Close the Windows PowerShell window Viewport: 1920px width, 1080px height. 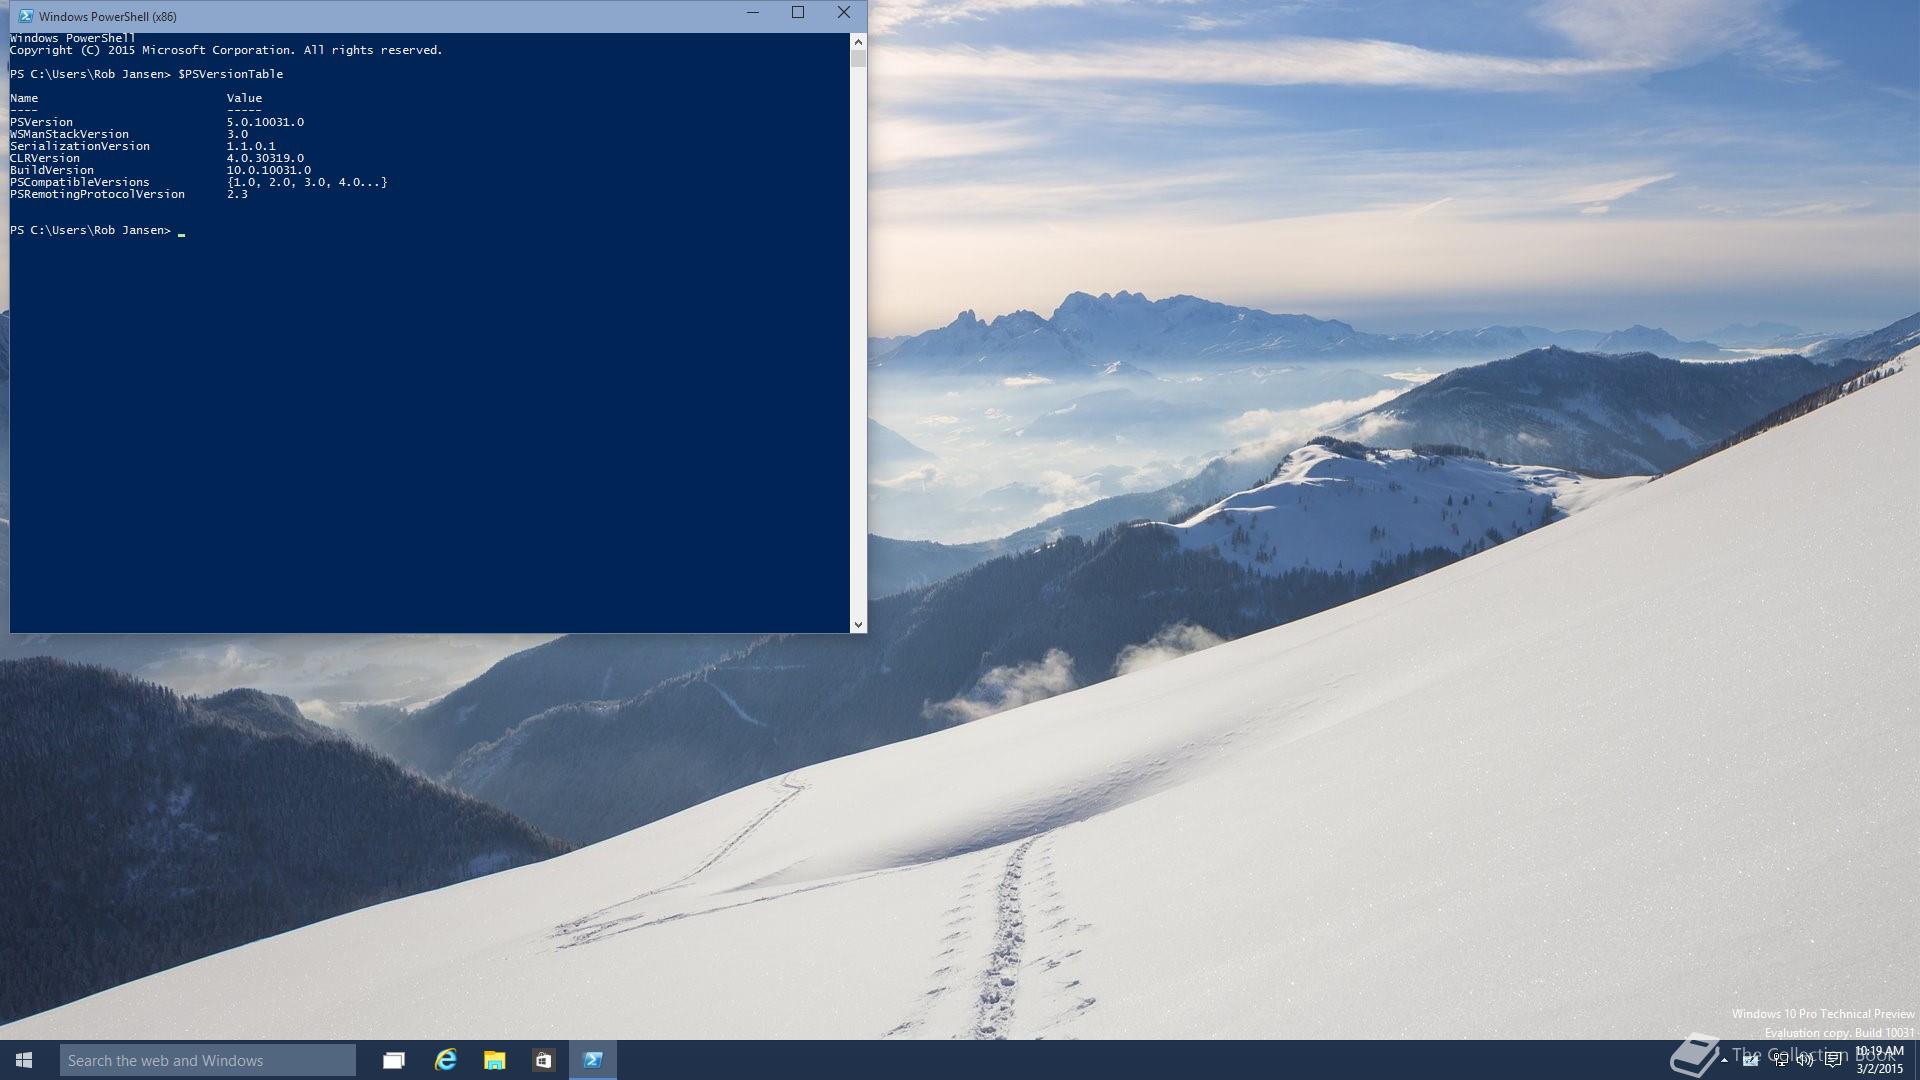coord(844,13)
